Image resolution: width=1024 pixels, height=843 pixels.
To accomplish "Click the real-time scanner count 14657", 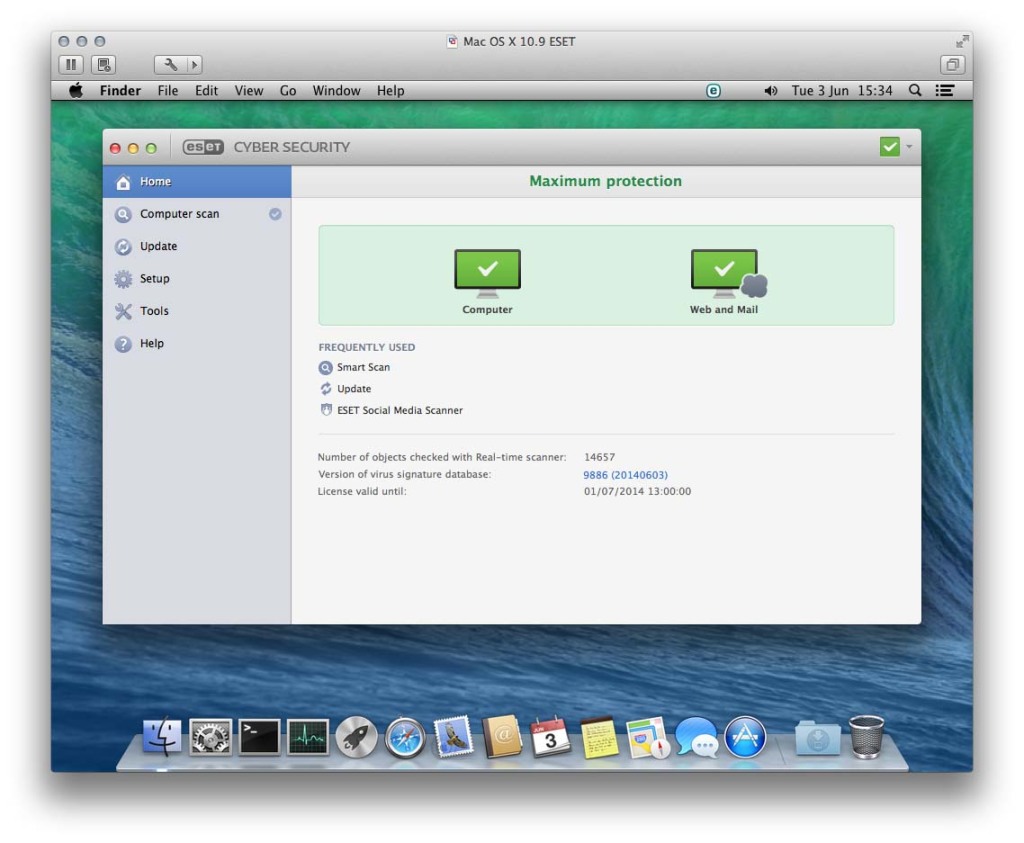I will (x=600, y=457).
